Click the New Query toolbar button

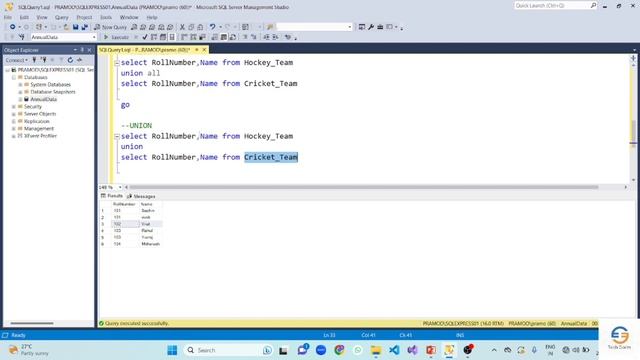click(x=110, y=27)
